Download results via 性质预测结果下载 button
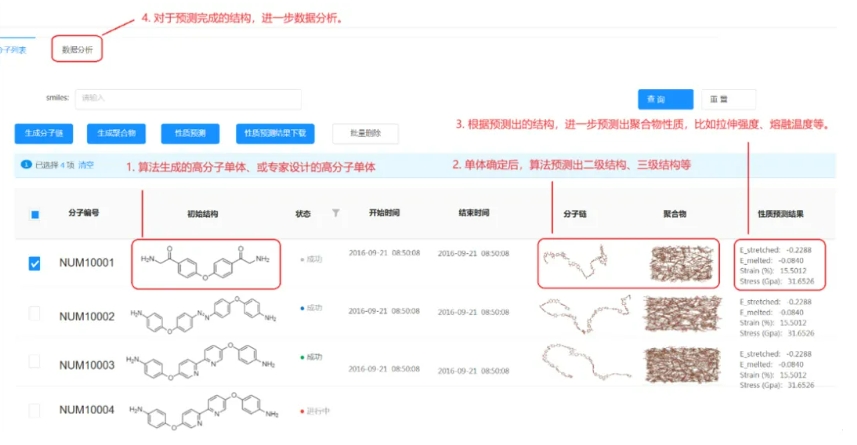This screenshot has height=445, width=857. 276,133
